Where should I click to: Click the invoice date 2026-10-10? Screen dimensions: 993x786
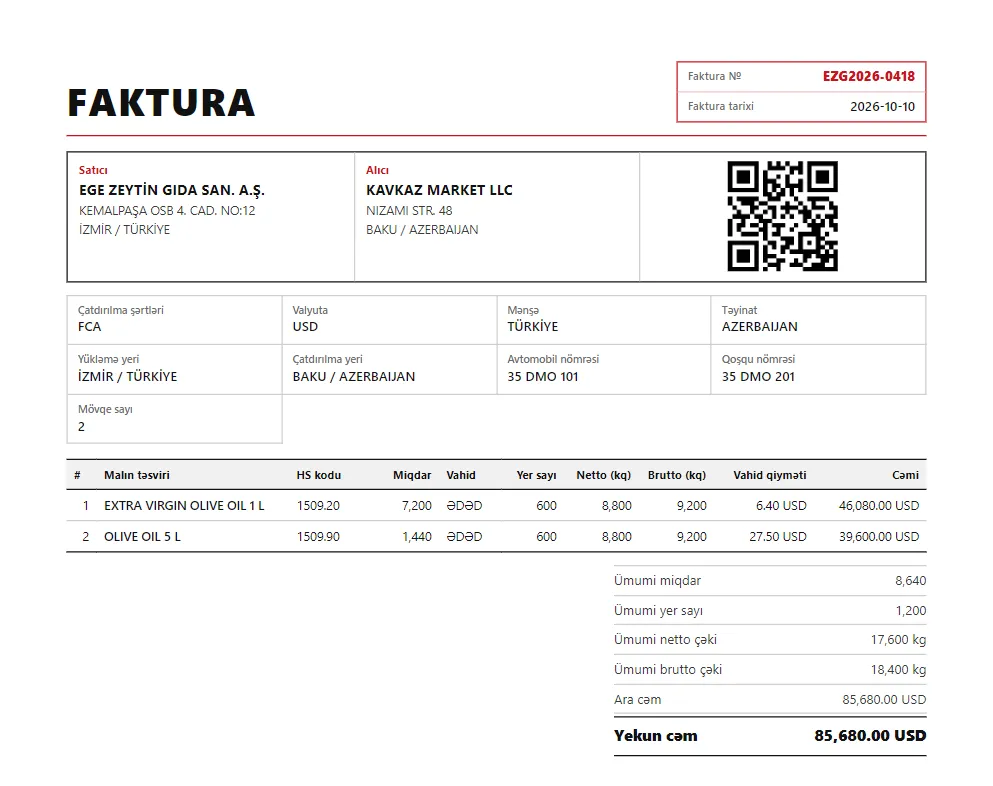882,106
